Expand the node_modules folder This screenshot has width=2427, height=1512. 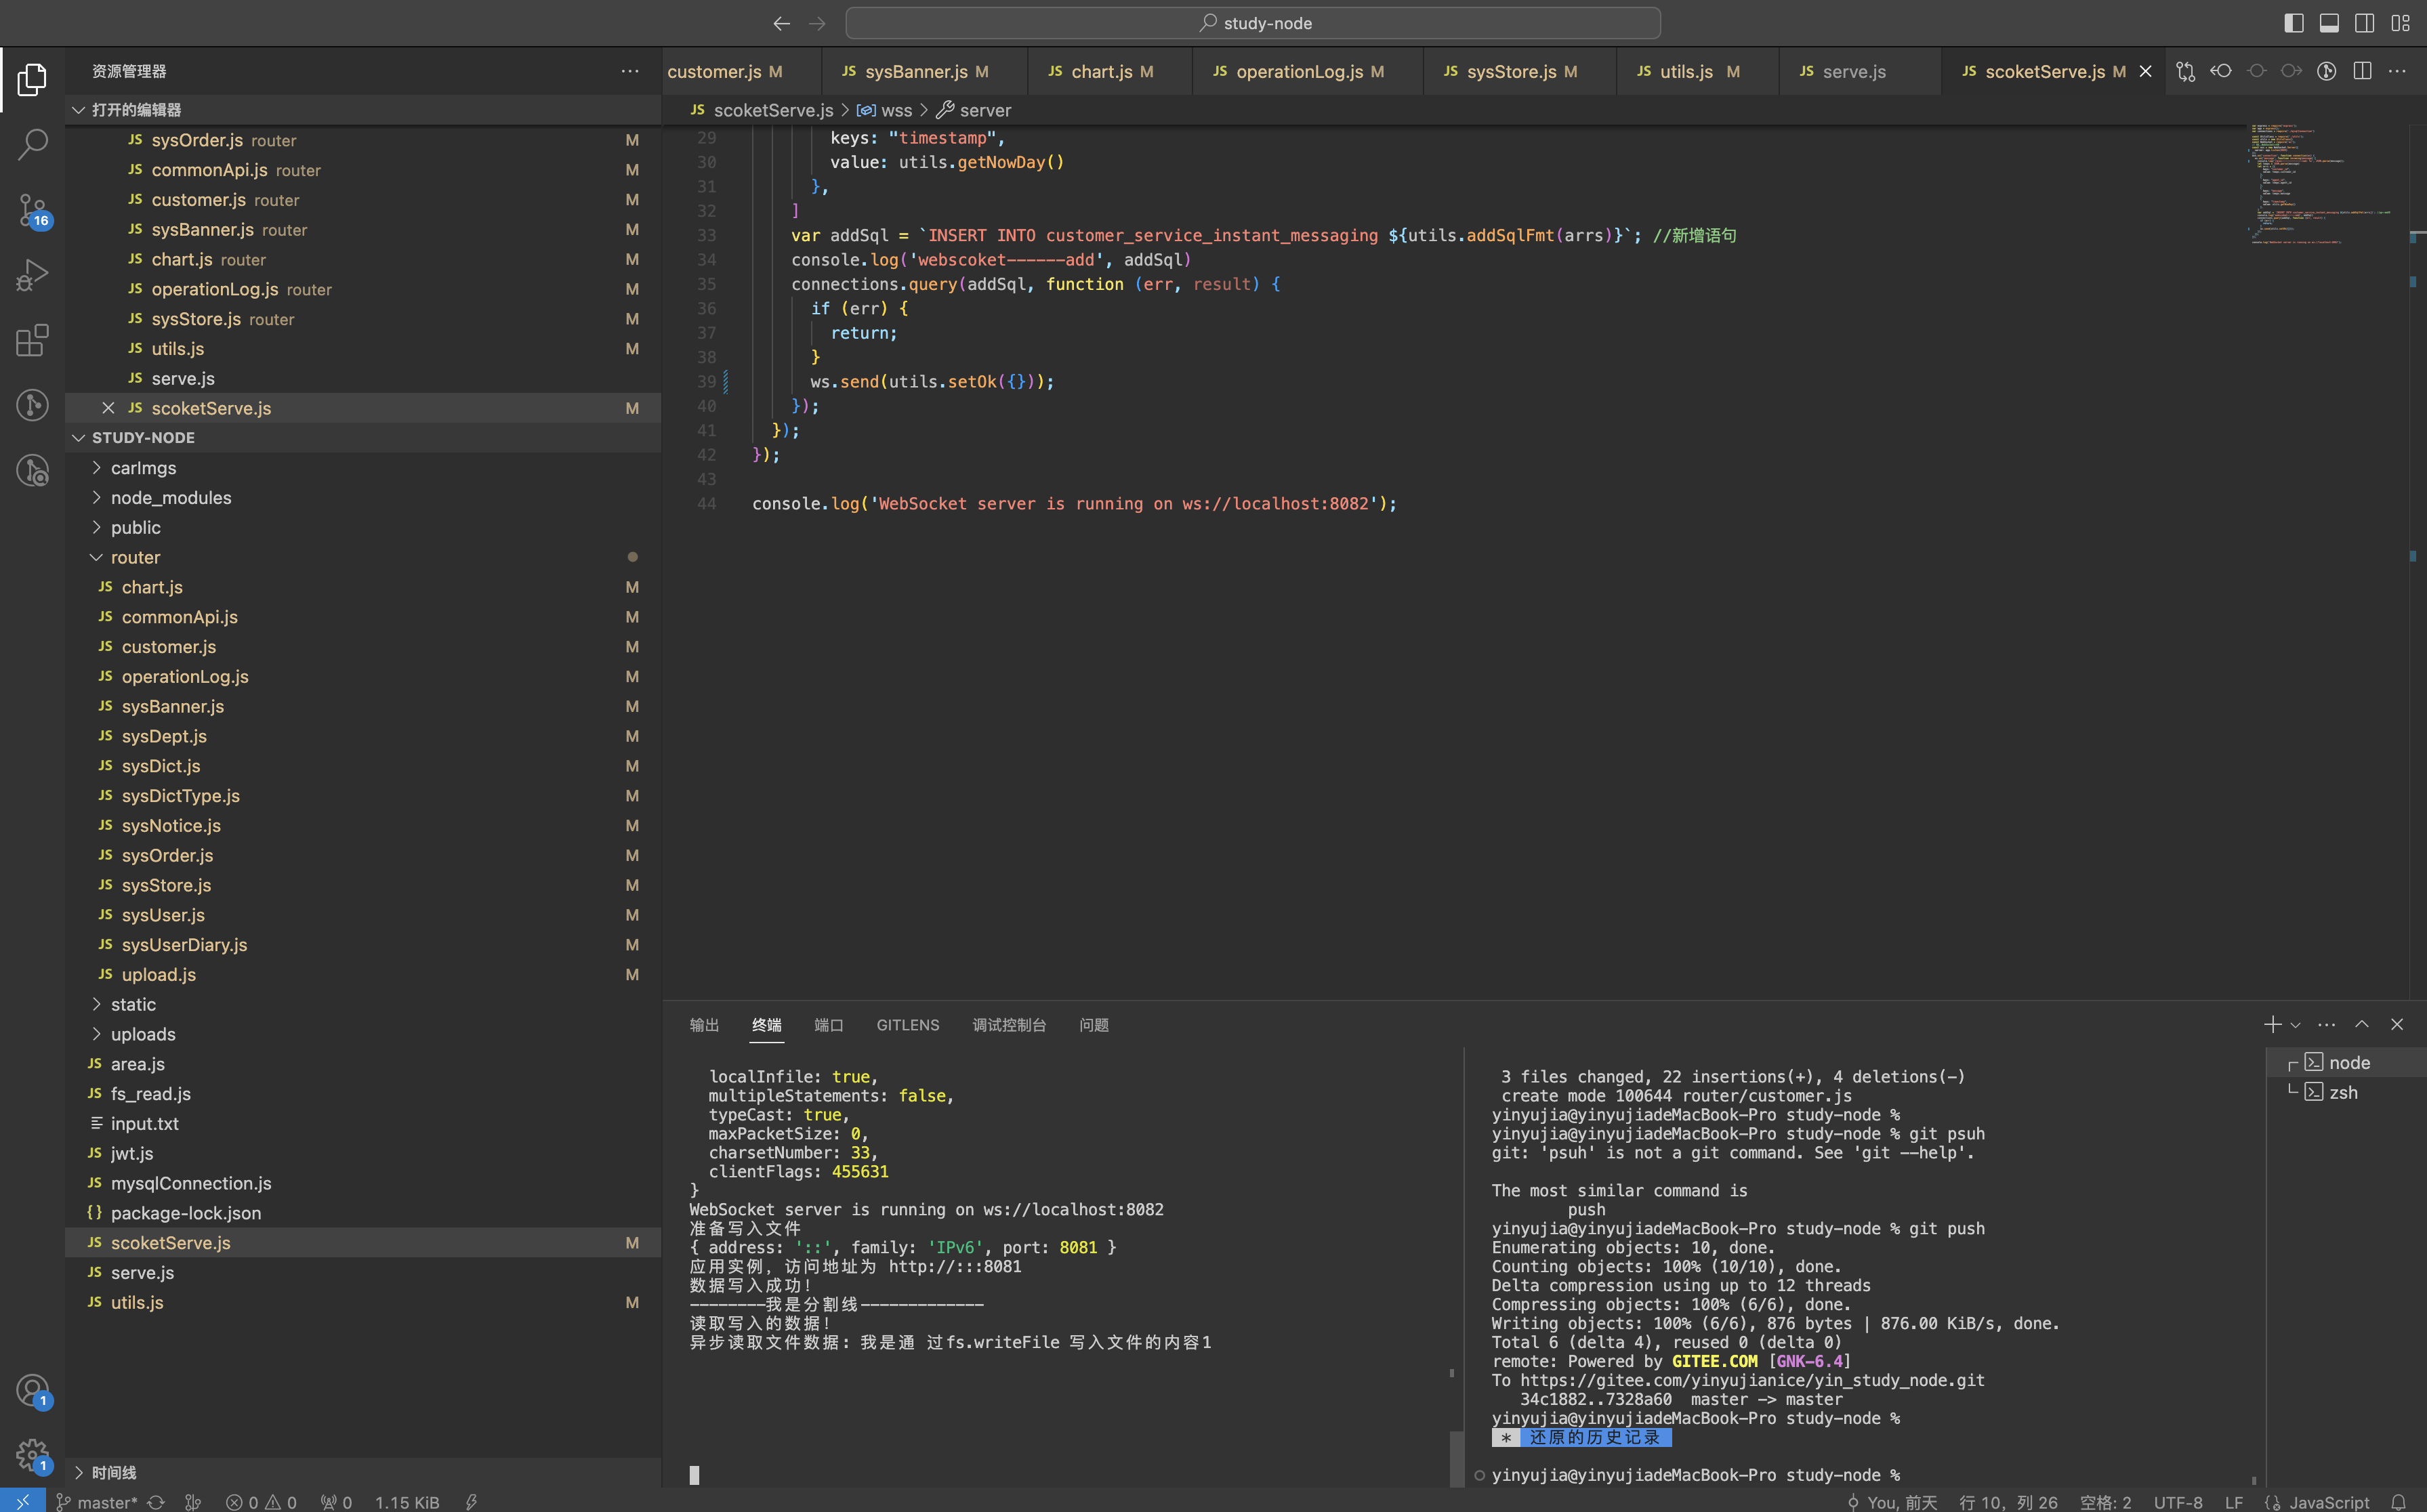pyautogui.click(x=363, y=498)
